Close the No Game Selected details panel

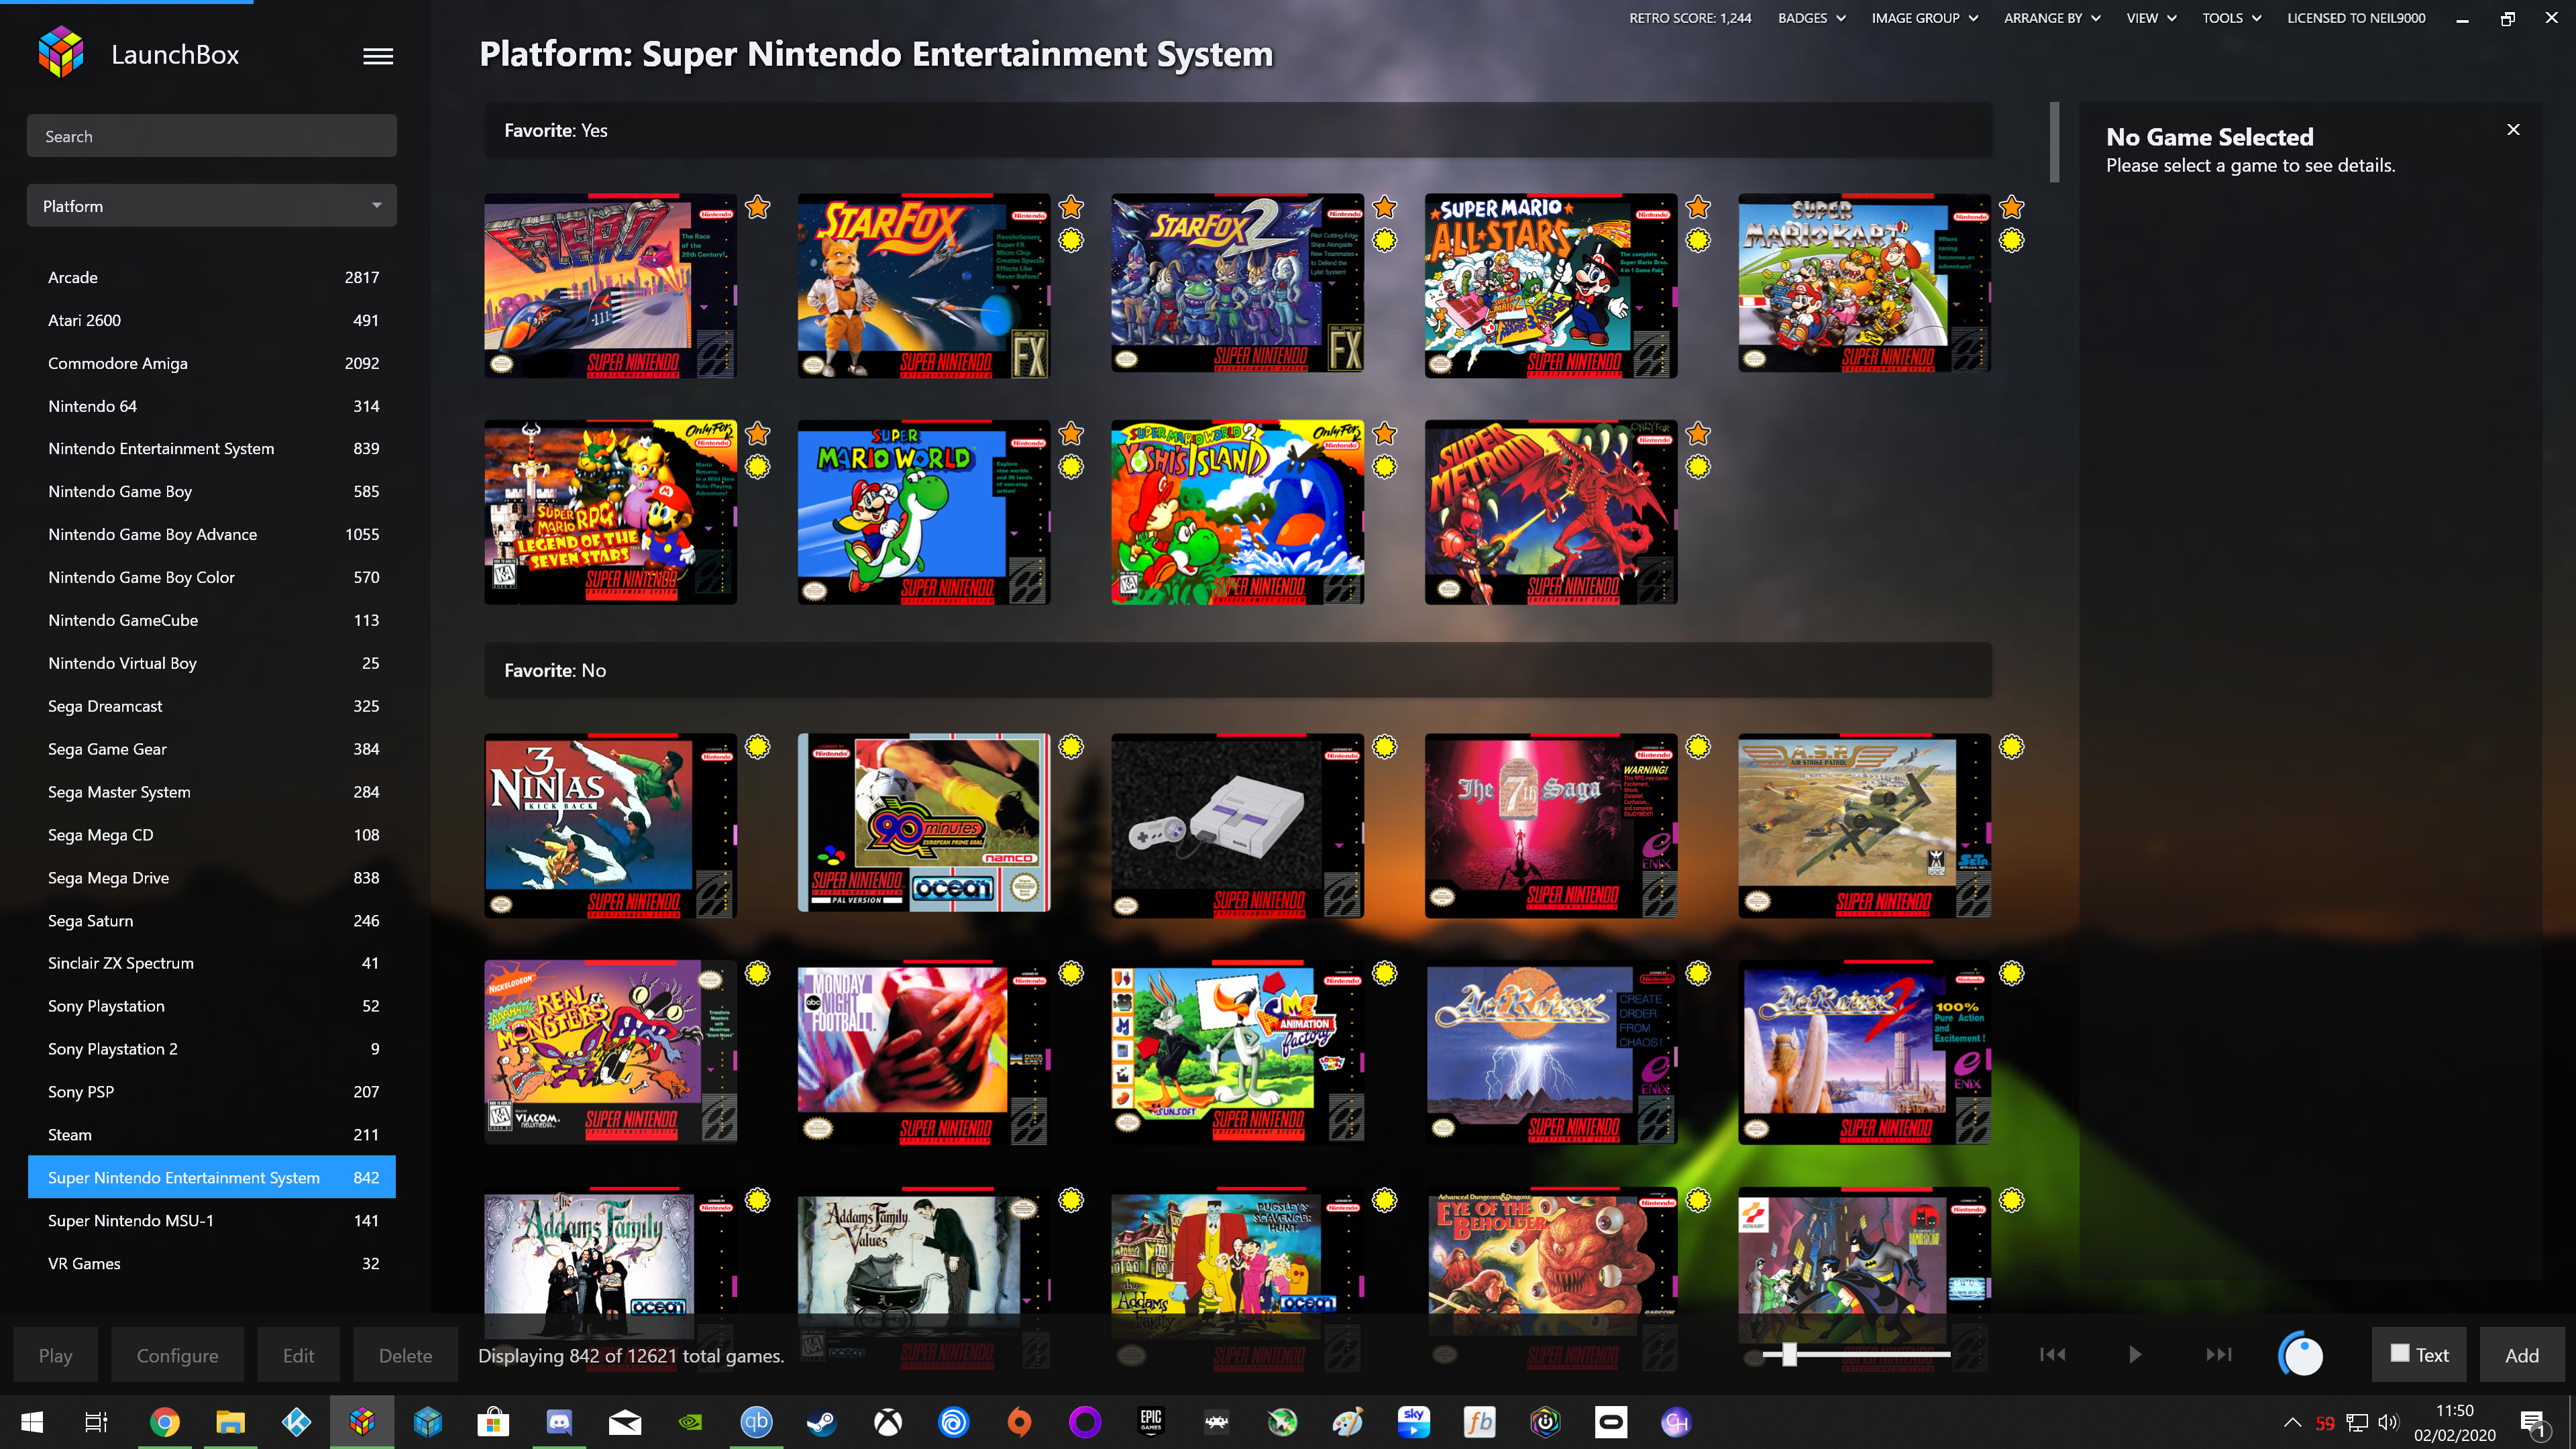[x=2513, y=129]
